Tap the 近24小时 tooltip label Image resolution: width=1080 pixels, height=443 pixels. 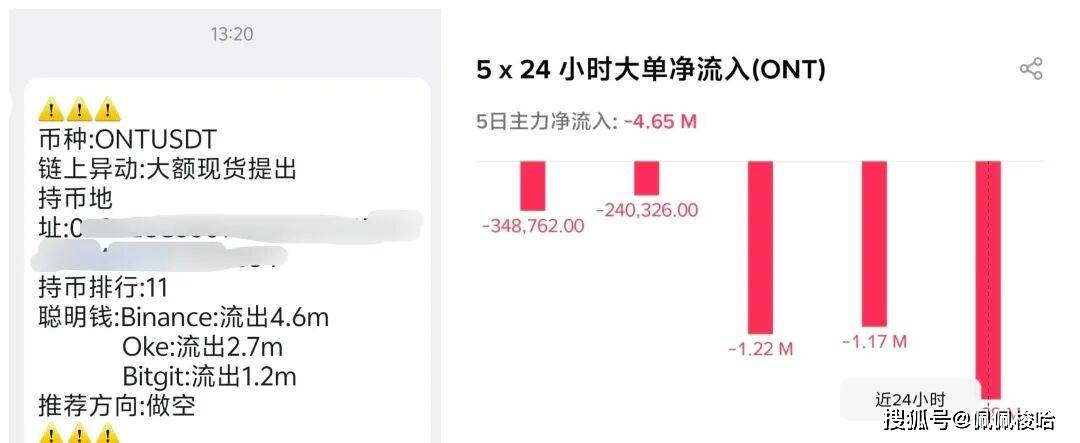(x=910, y=398)
